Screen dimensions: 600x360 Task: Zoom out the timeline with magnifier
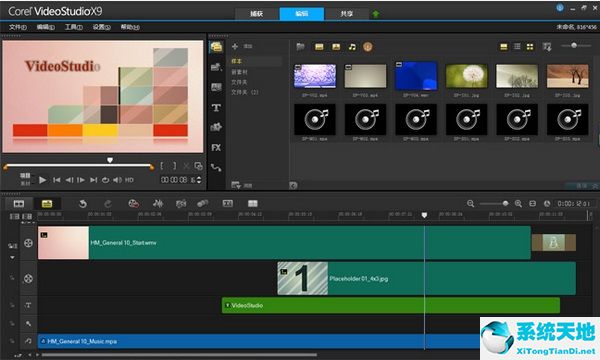pos(471,204)
